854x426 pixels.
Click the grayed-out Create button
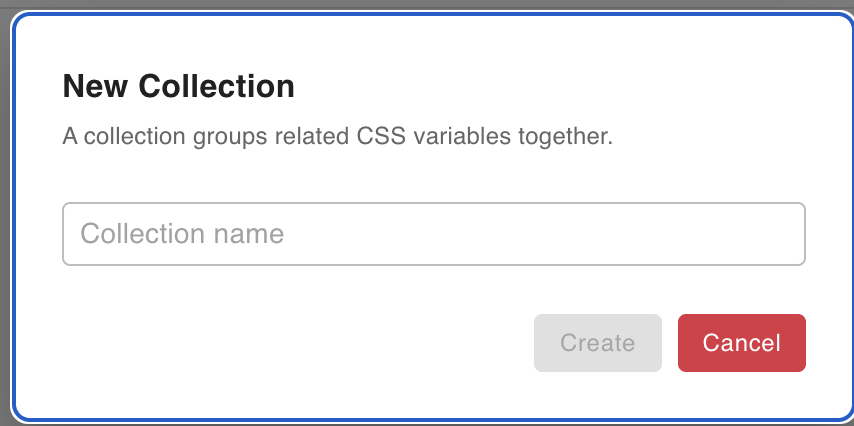pos(598,343)
